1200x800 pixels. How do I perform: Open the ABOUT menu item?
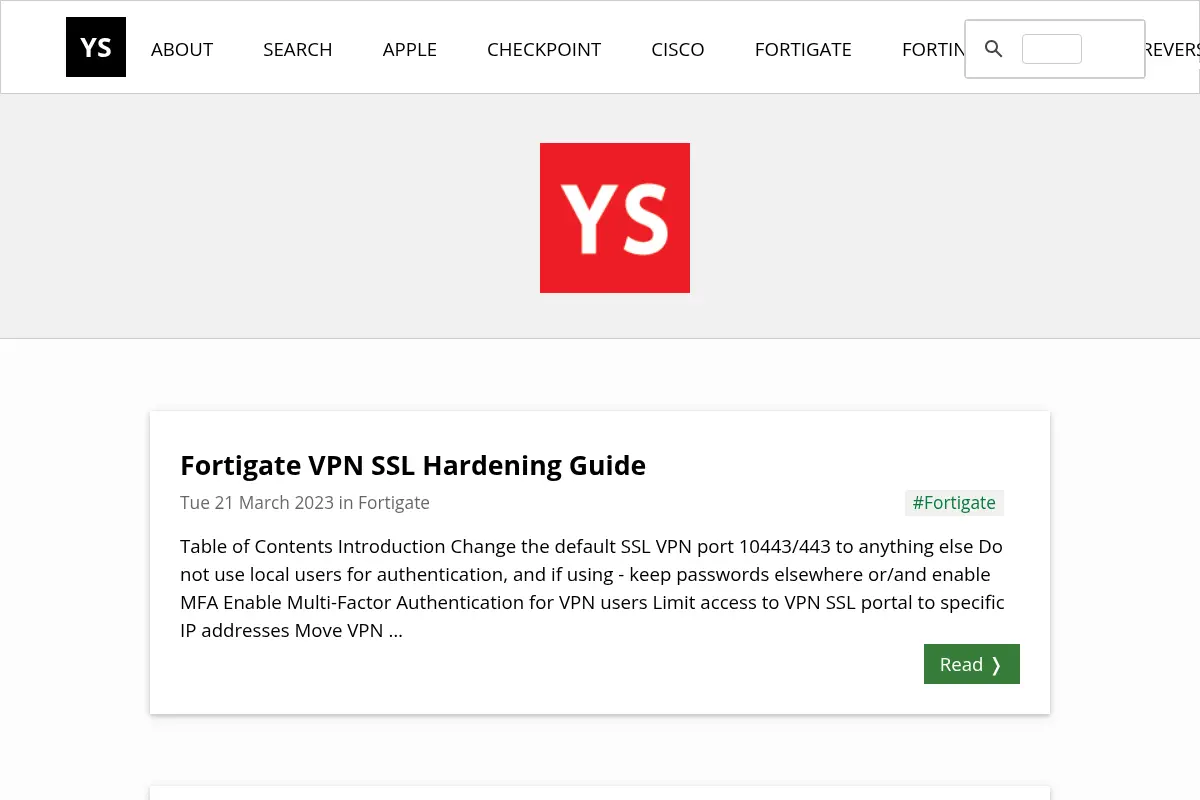(182, 49)
